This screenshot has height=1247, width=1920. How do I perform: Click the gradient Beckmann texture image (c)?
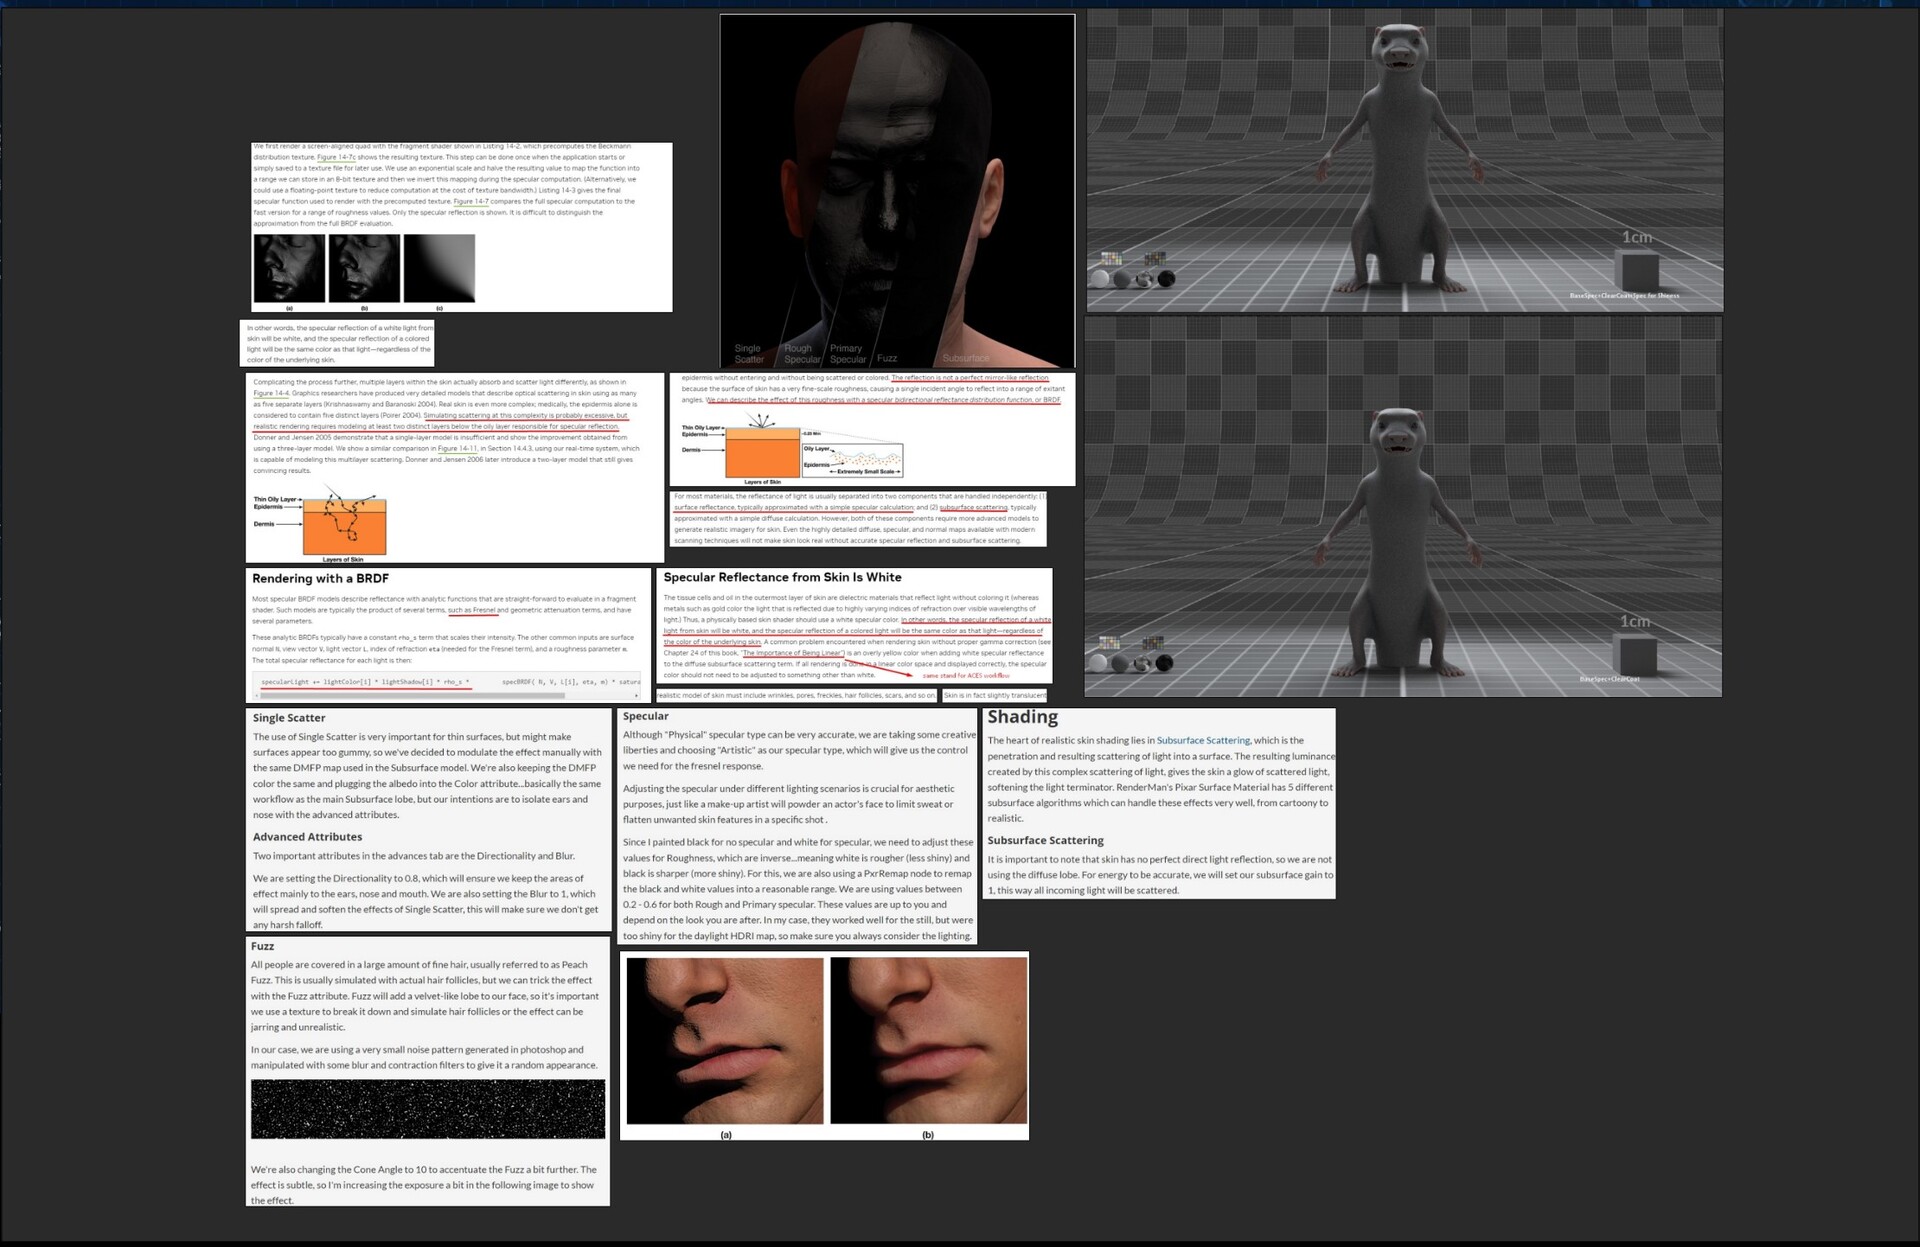pos(439,268)
